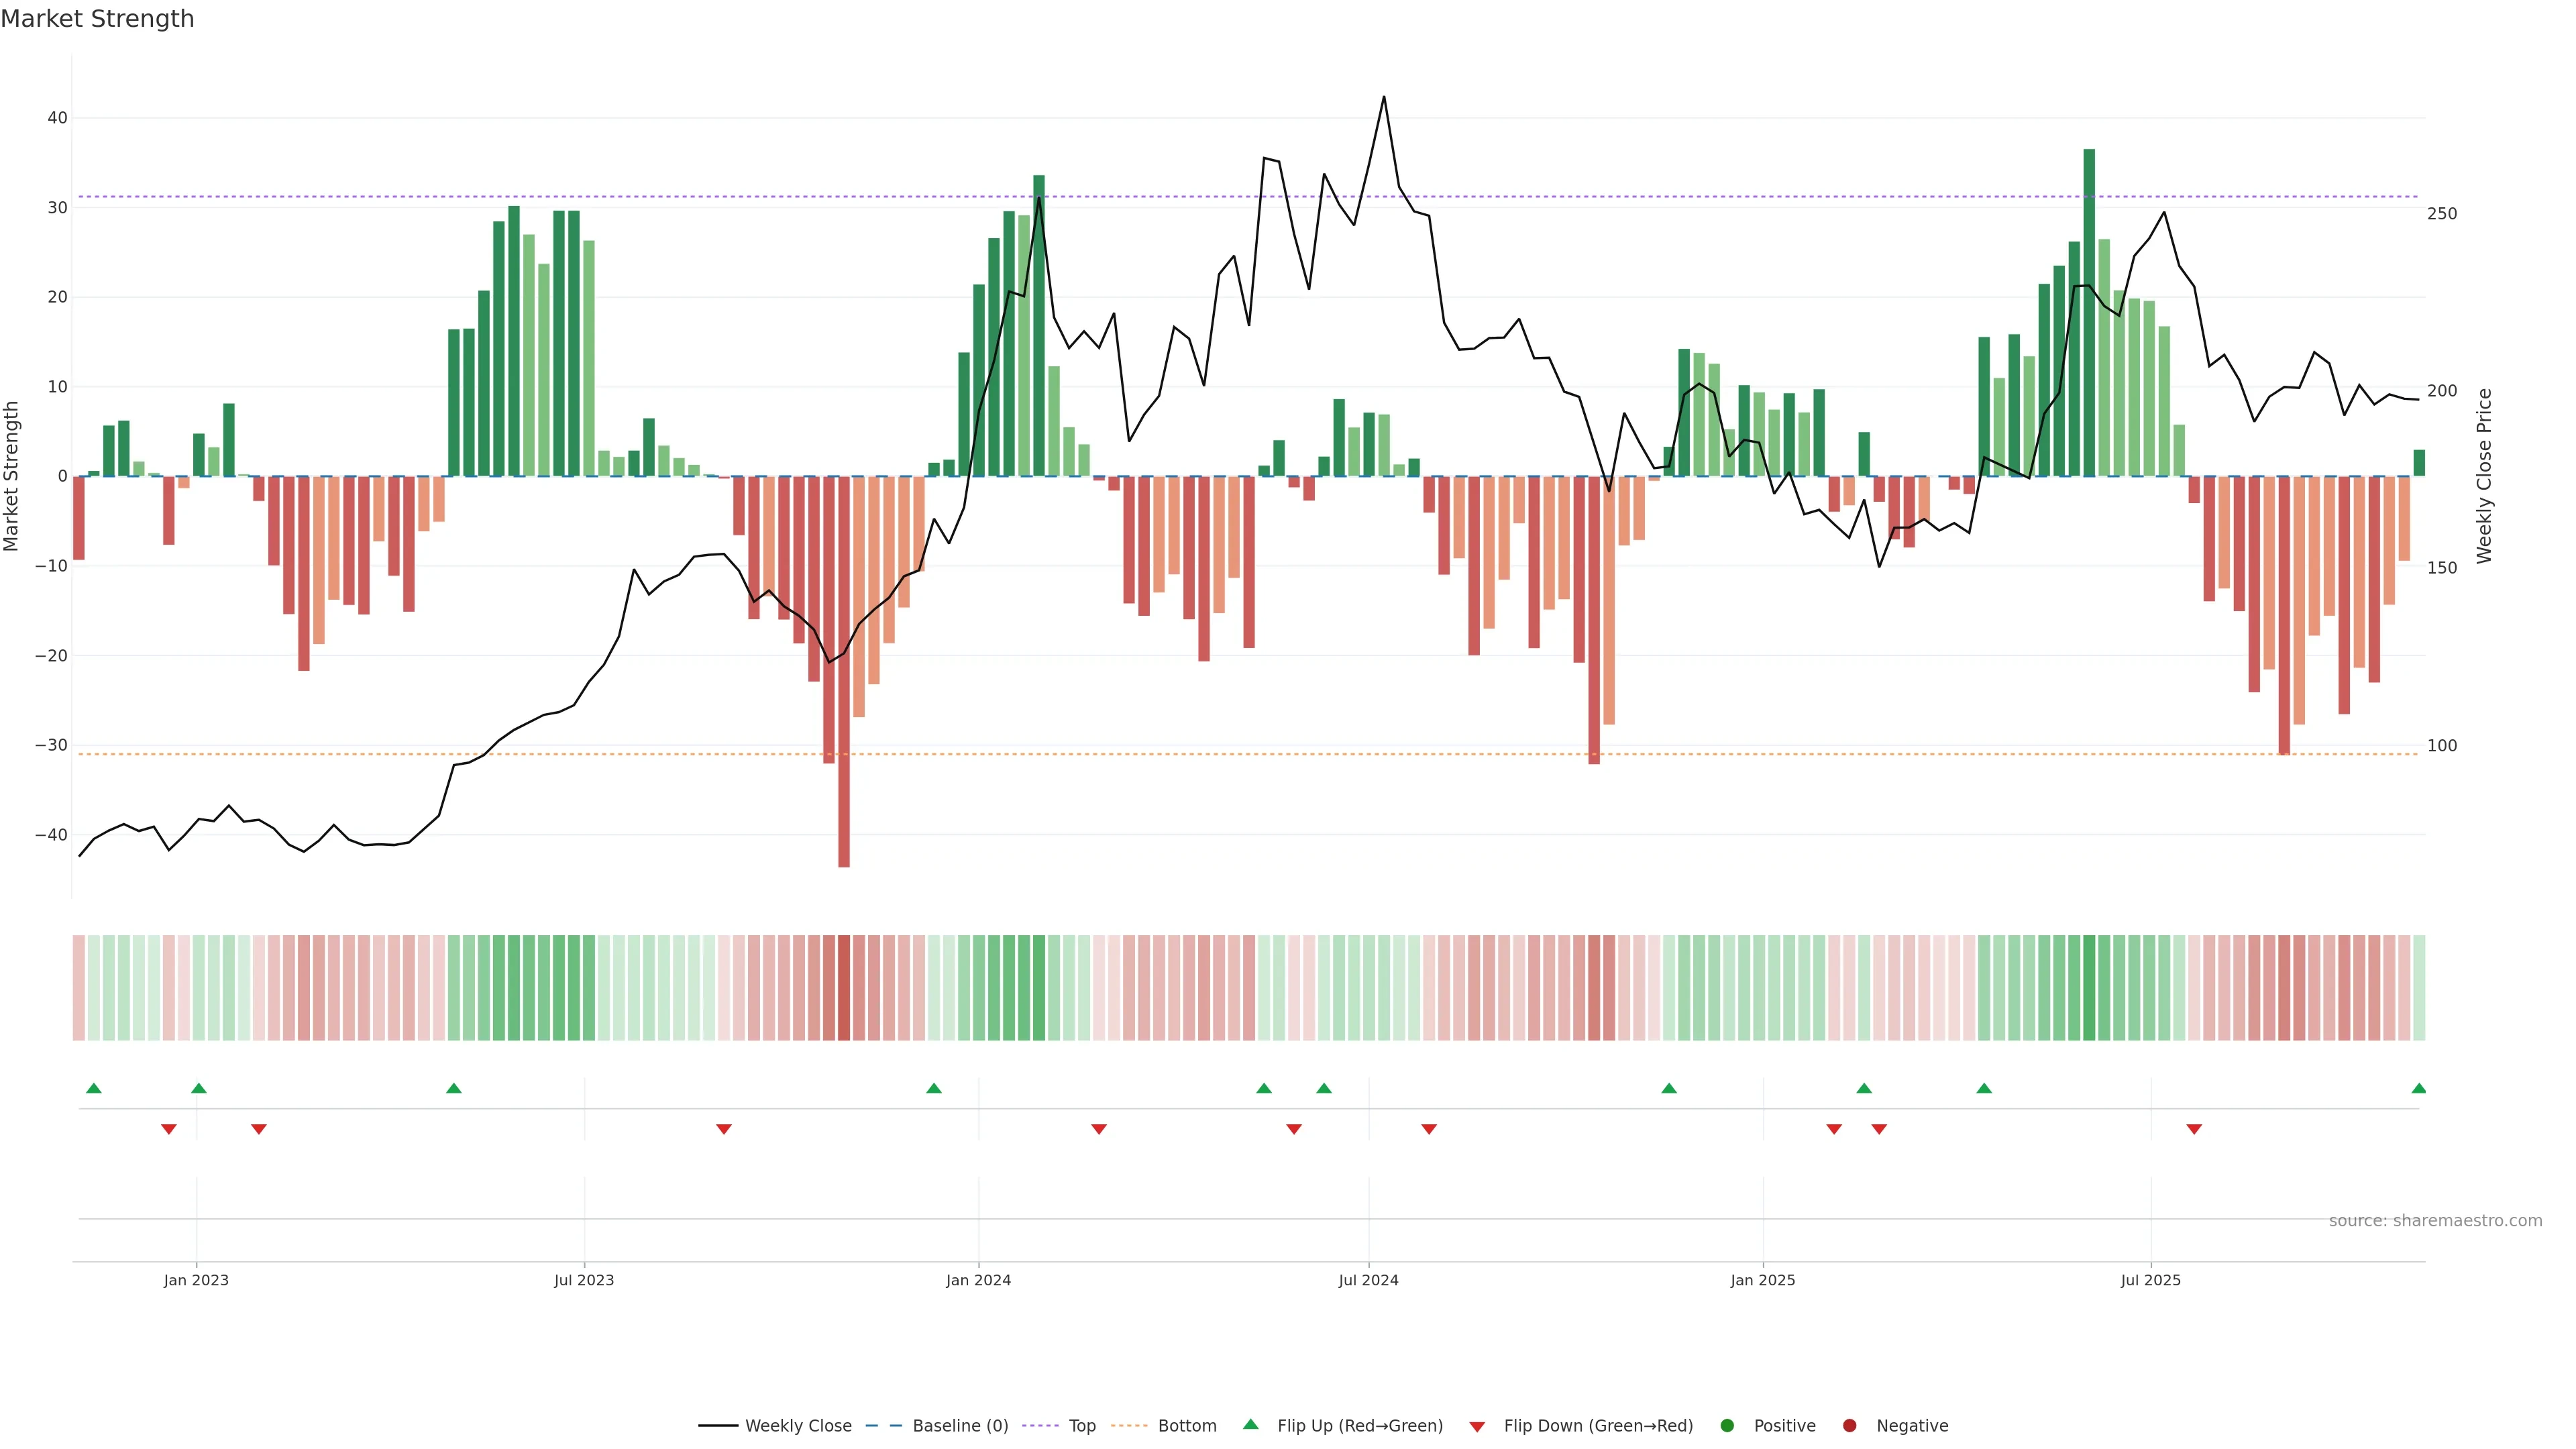This screenshot has width=2576, height=1449.
Task: Click the Market Strength chart title
Action: (x=97, y=19)
